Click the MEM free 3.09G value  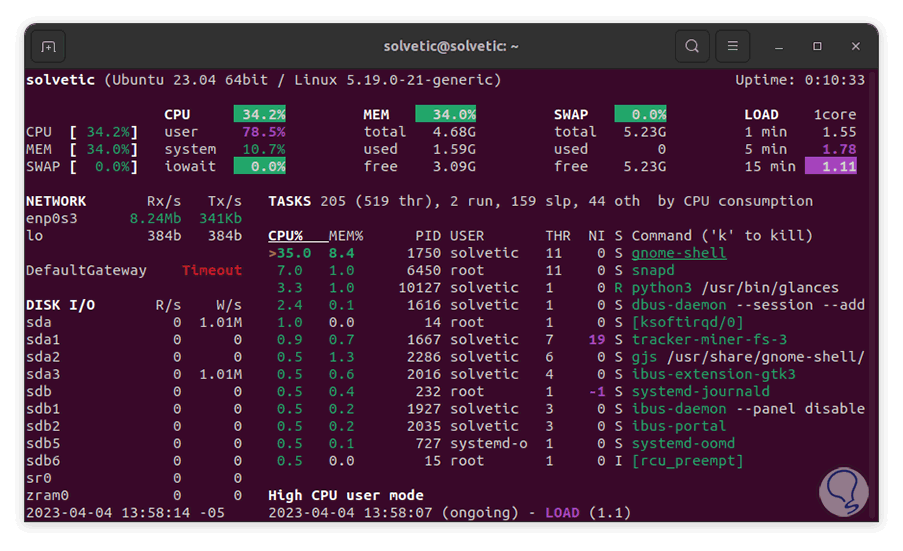click(x=454, y=166)
